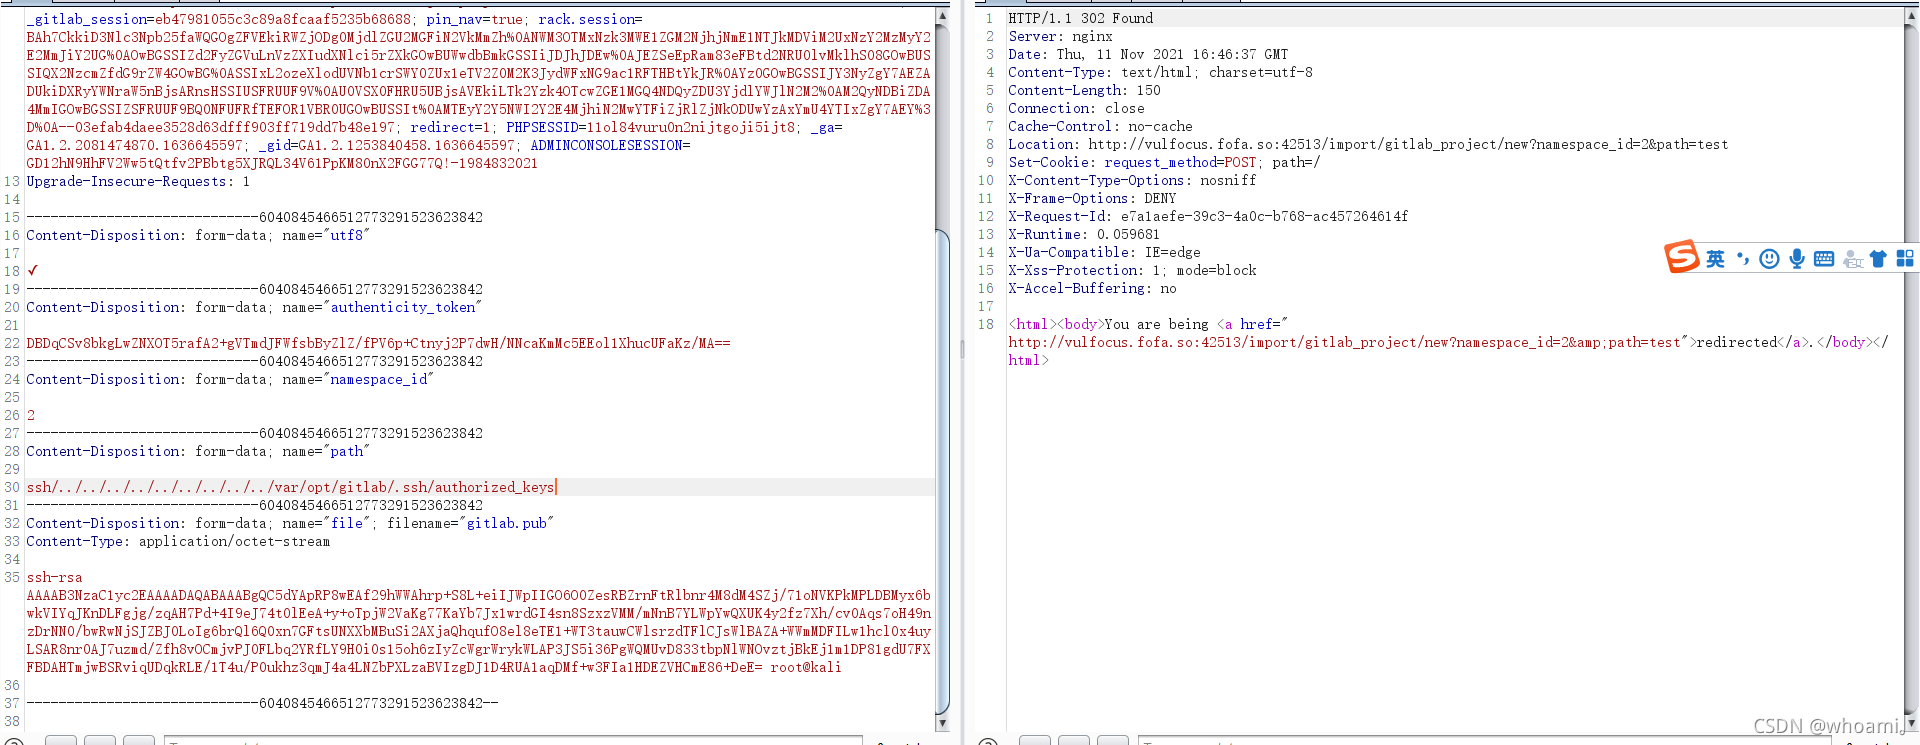Screen dimensions: 1920x745
Task: Click Content-Type: text/html; charset=utf-8 response header
Action: [1160, 72]
